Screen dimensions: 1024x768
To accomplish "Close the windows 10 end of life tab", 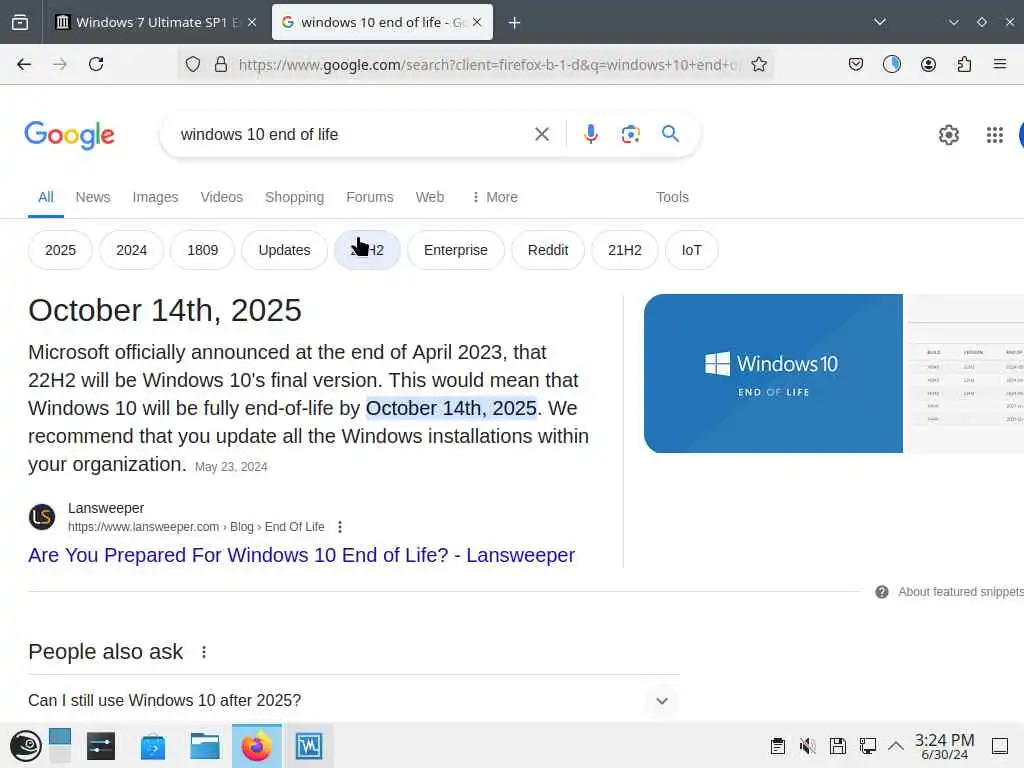I will tap(477, 22).
